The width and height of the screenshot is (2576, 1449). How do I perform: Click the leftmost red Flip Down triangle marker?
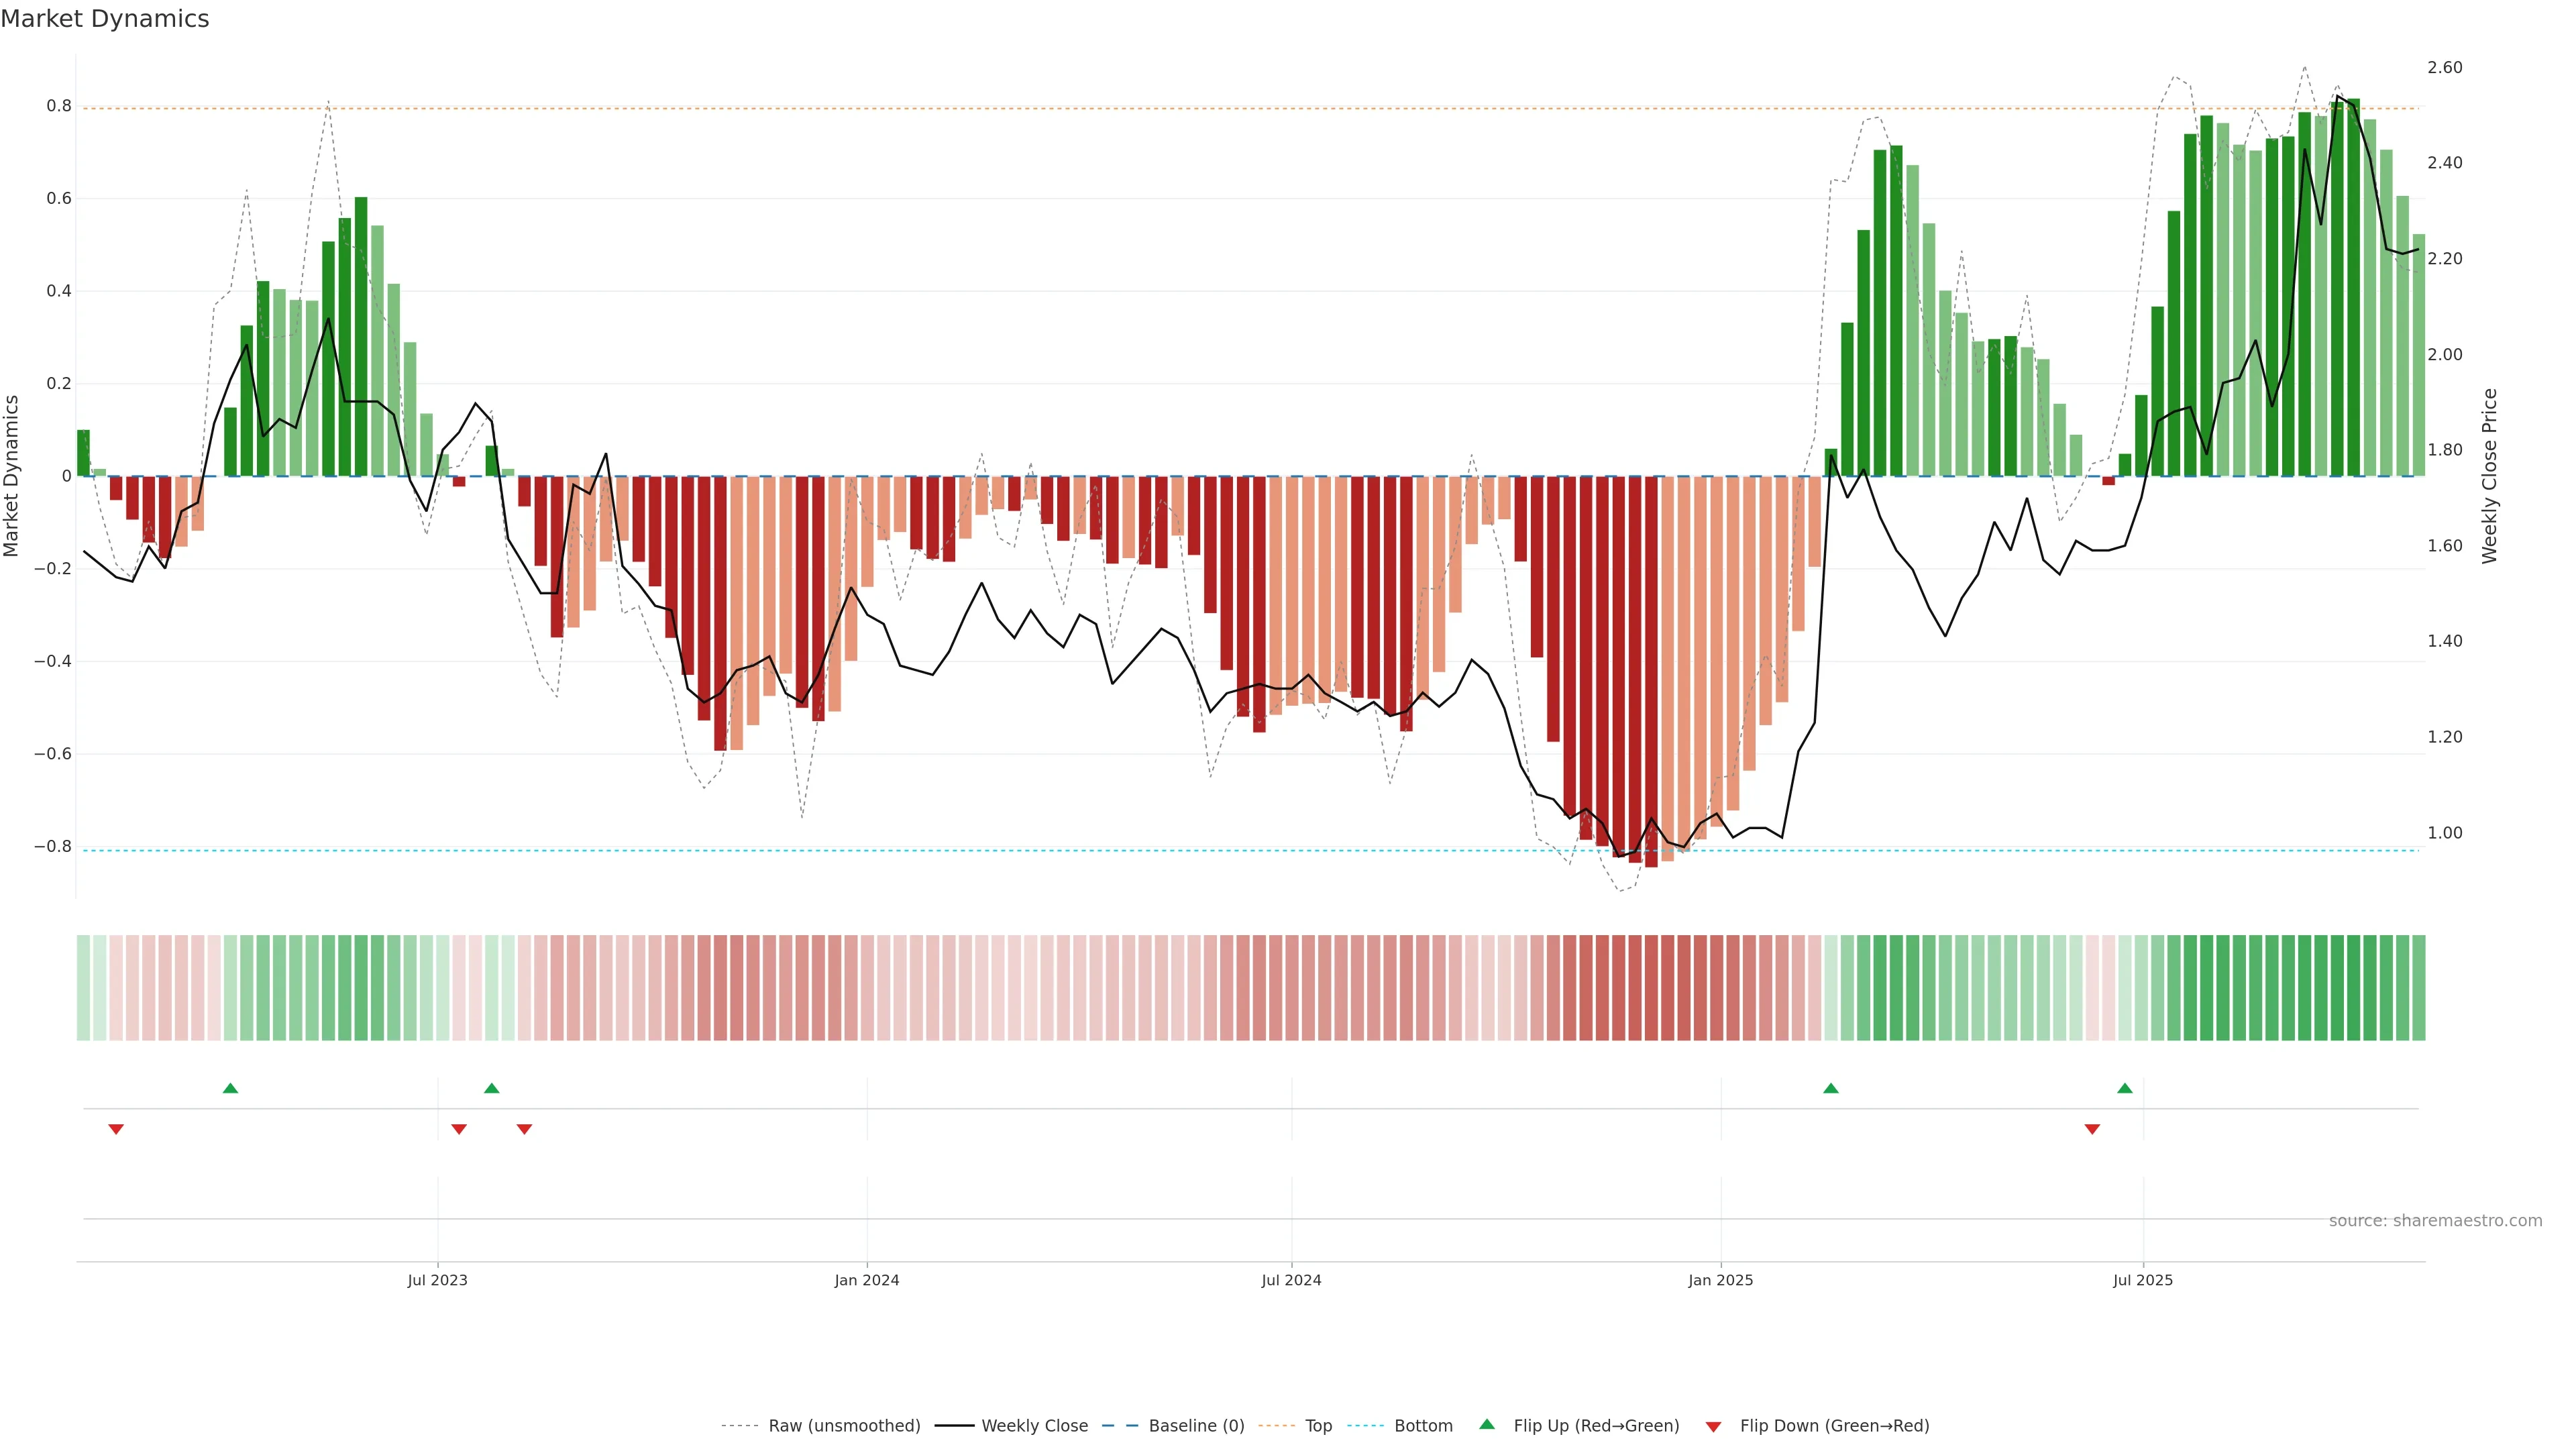click(116, 1129)
